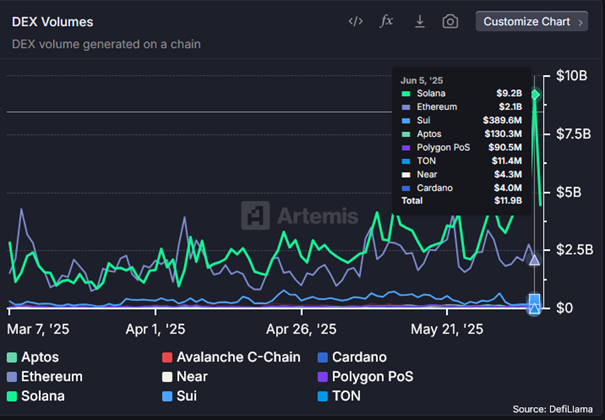Click the Mar 7, '25 axis label
The image size is (605, 420).
(x=38, y=329)
